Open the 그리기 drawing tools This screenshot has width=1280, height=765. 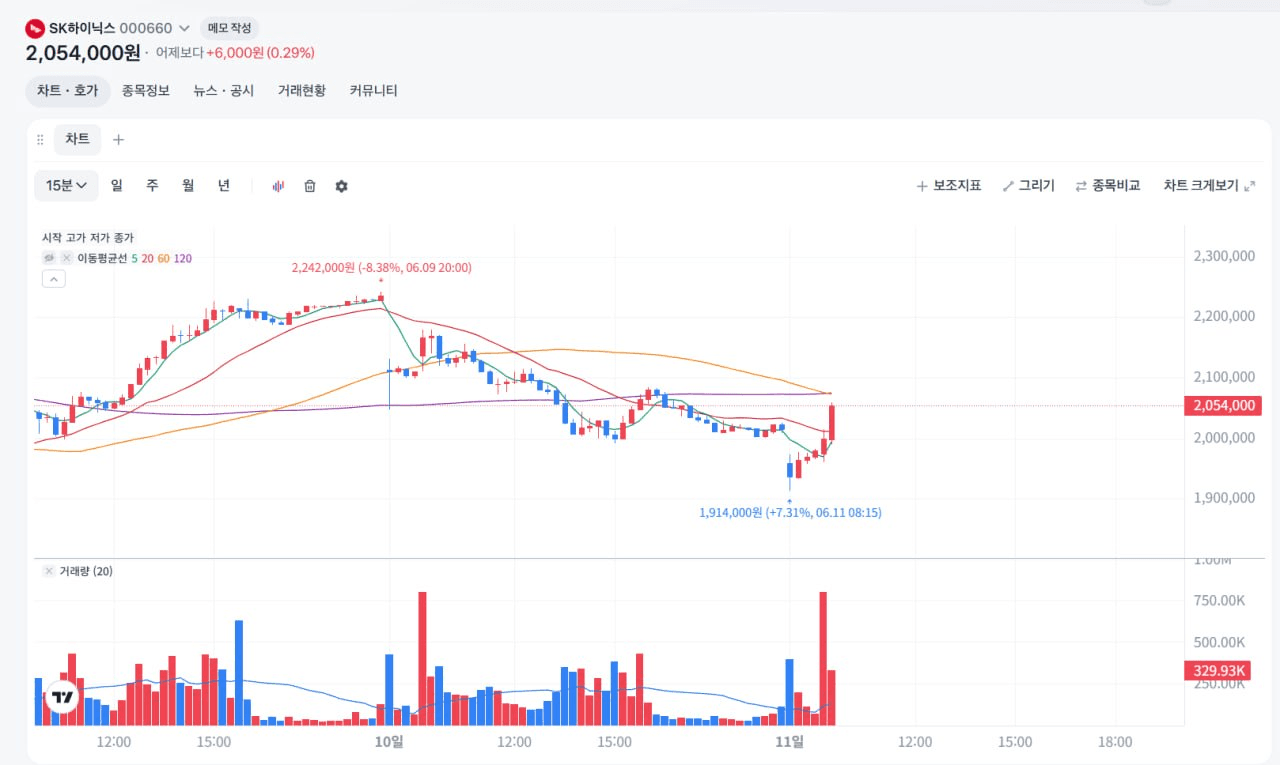click(1029, 186)
